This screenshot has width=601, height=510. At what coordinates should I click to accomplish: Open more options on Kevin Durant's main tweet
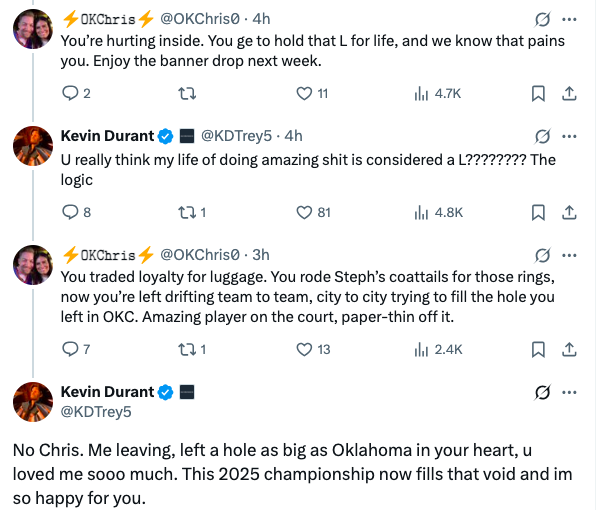(570, 391)
